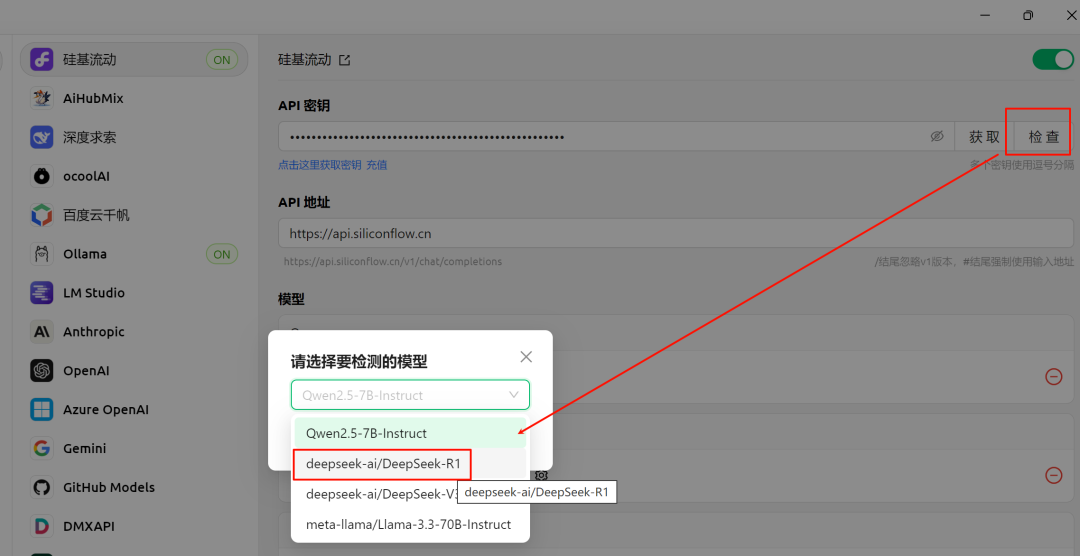This screenshot has height=556, width=1080.
Task: Choose meta-llama/Llama-3.3-70B-Instruct option
Action: click(410, 524)
